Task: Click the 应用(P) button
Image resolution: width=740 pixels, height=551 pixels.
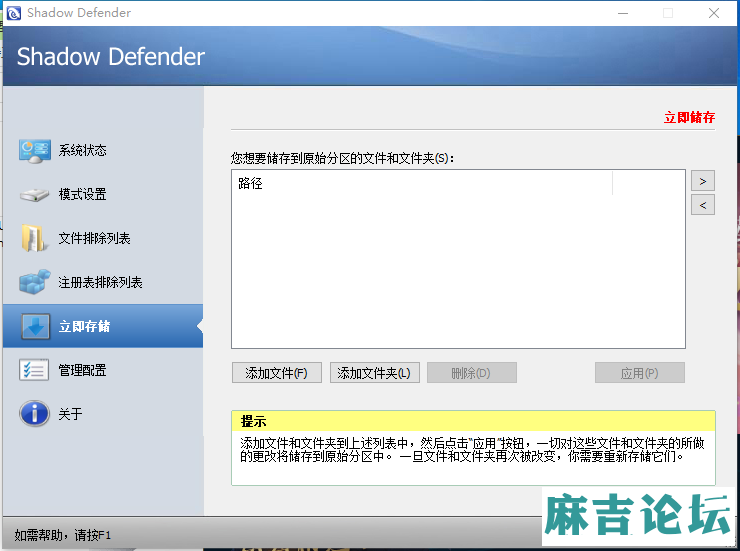Action: click(639, 373)
